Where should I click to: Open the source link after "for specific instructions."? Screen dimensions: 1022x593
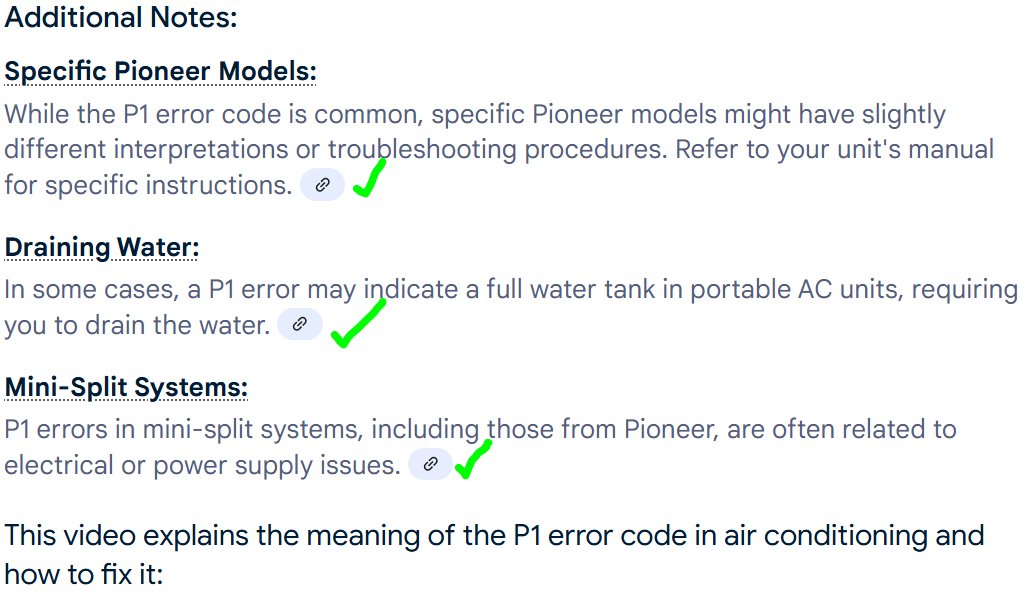click(322, 185)
